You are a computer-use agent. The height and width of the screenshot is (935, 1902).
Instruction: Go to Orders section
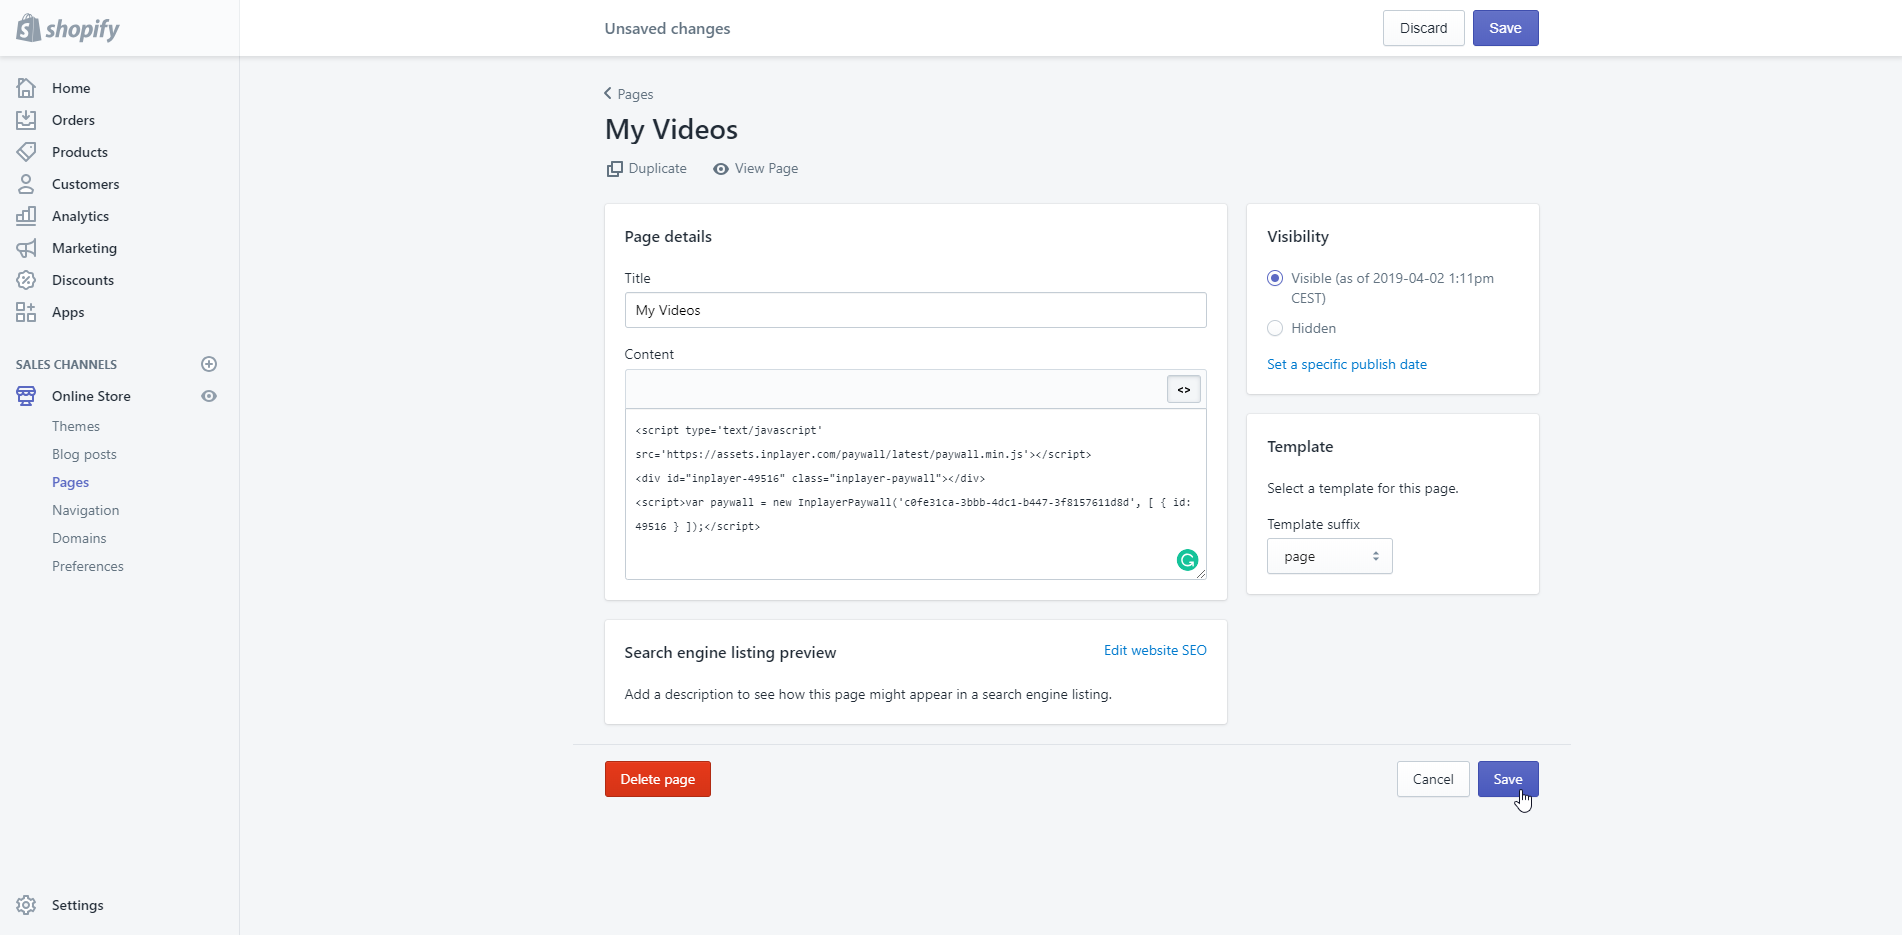[73, 120]
